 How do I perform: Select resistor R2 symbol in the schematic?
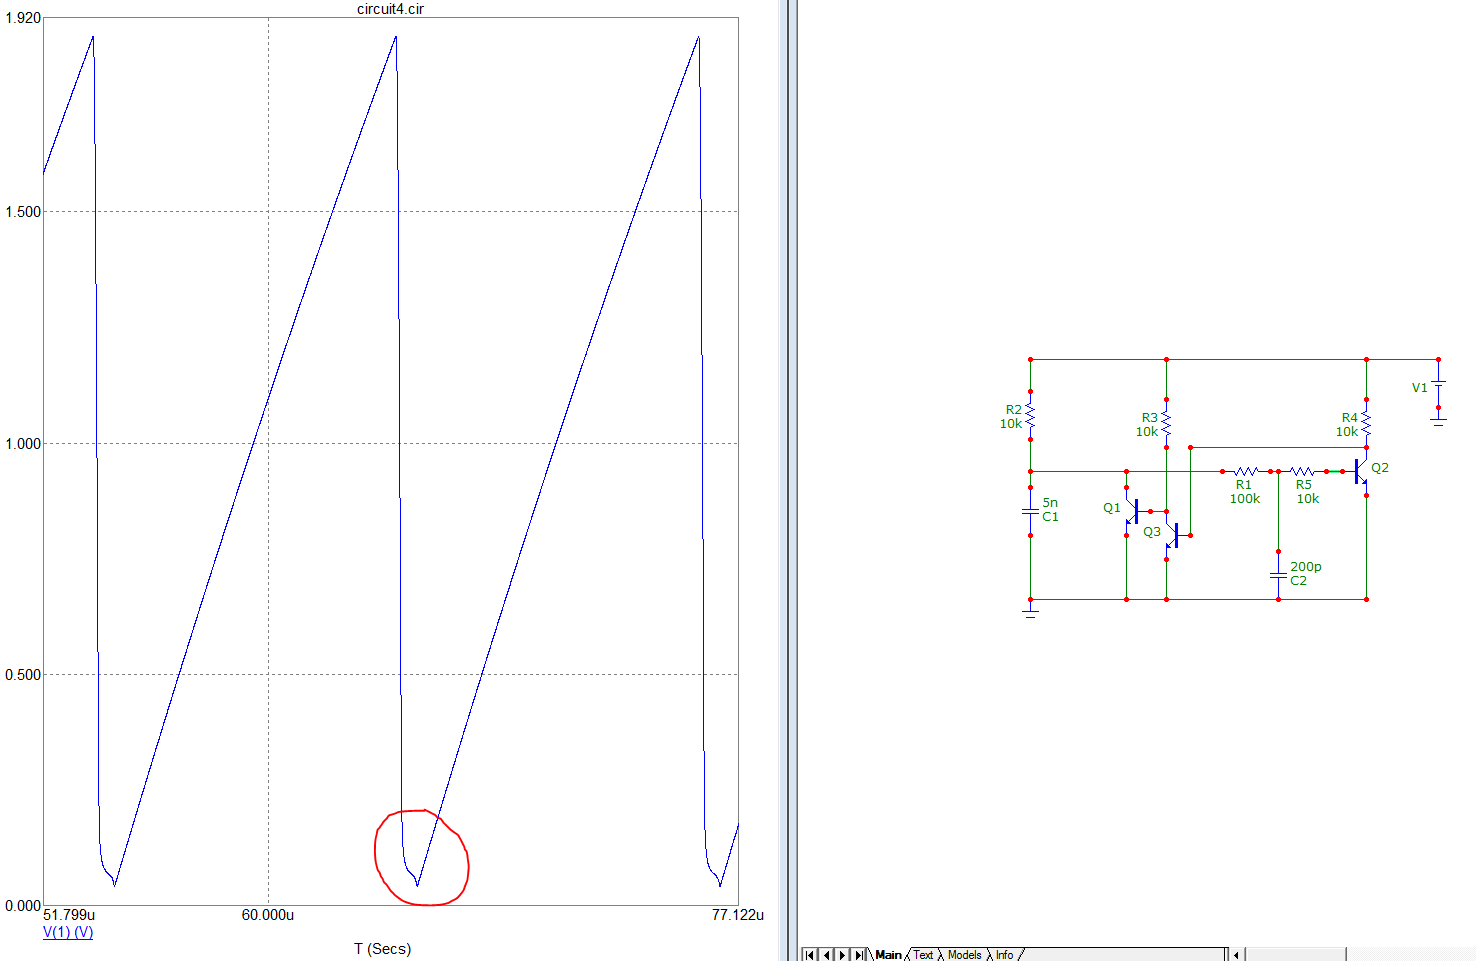coord(1030,415)
